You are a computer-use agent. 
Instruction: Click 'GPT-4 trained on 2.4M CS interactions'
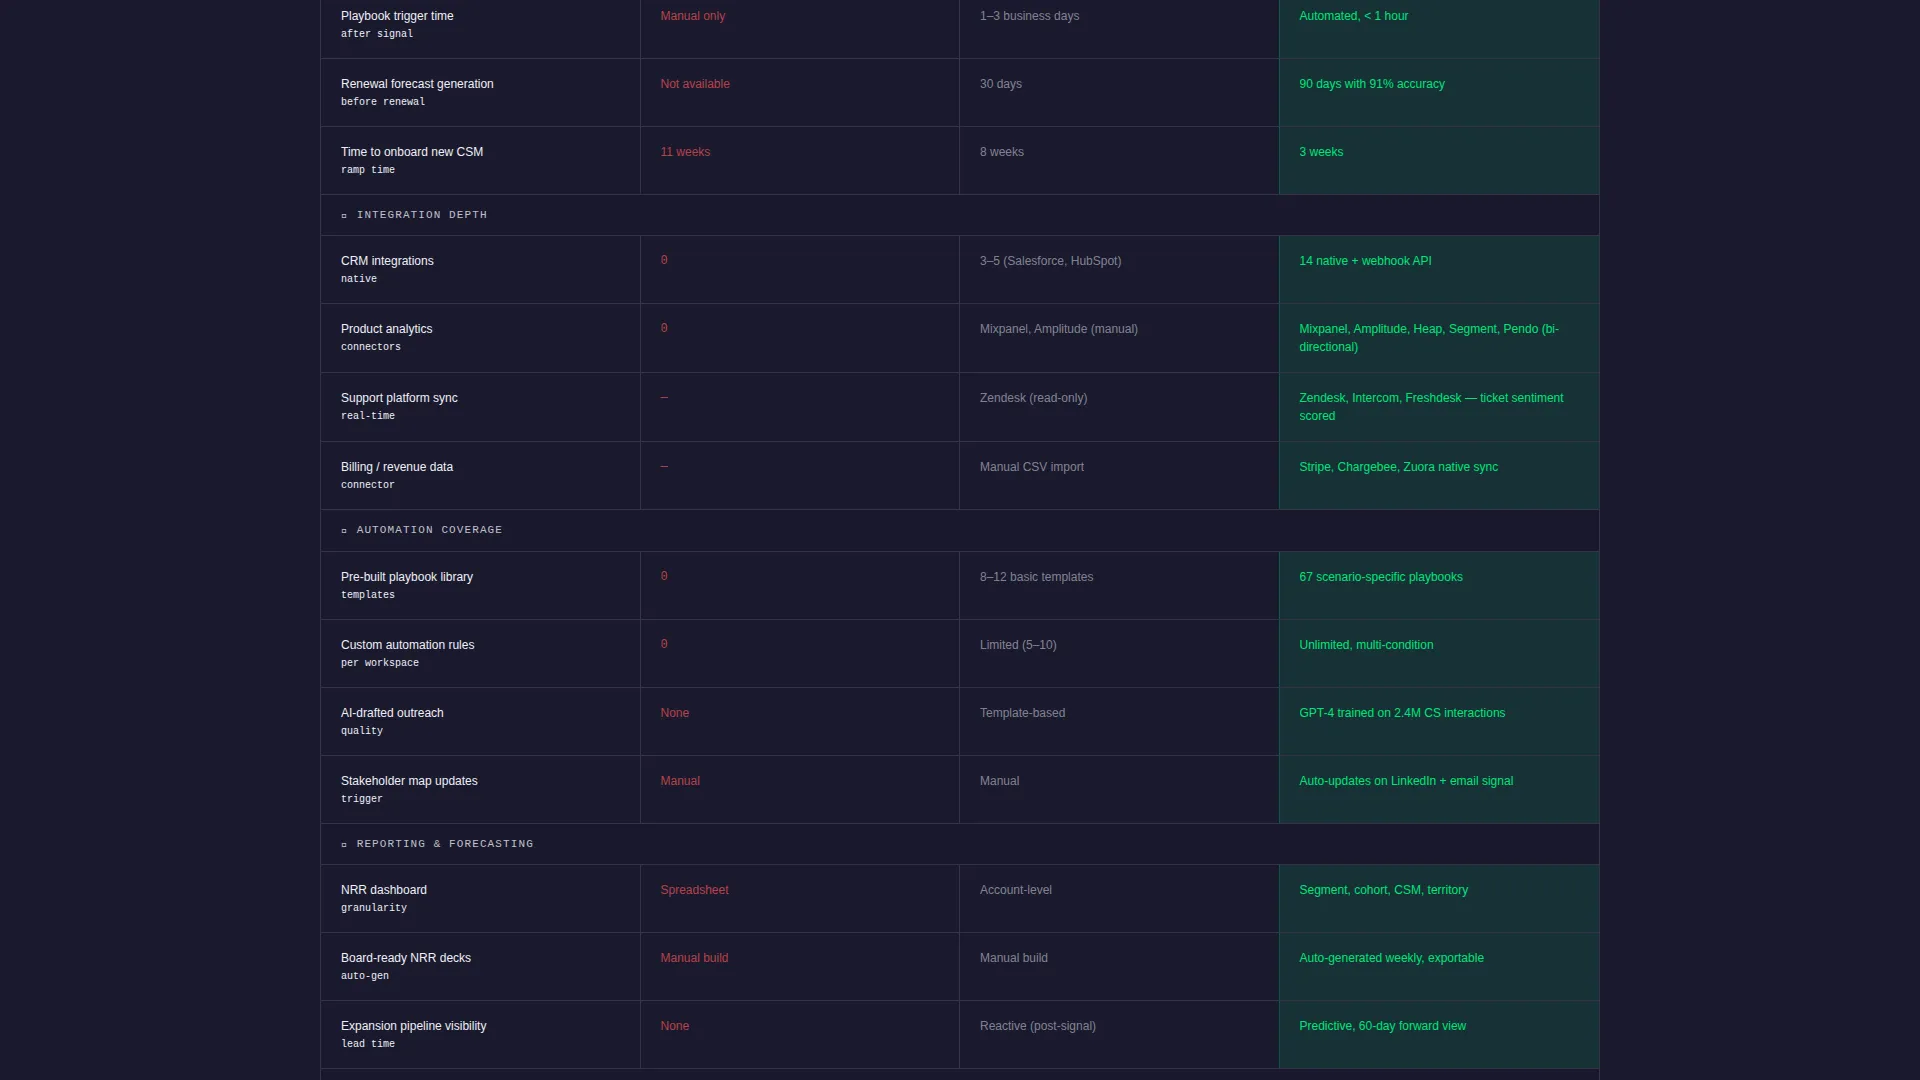click(x=1402, y=713)
